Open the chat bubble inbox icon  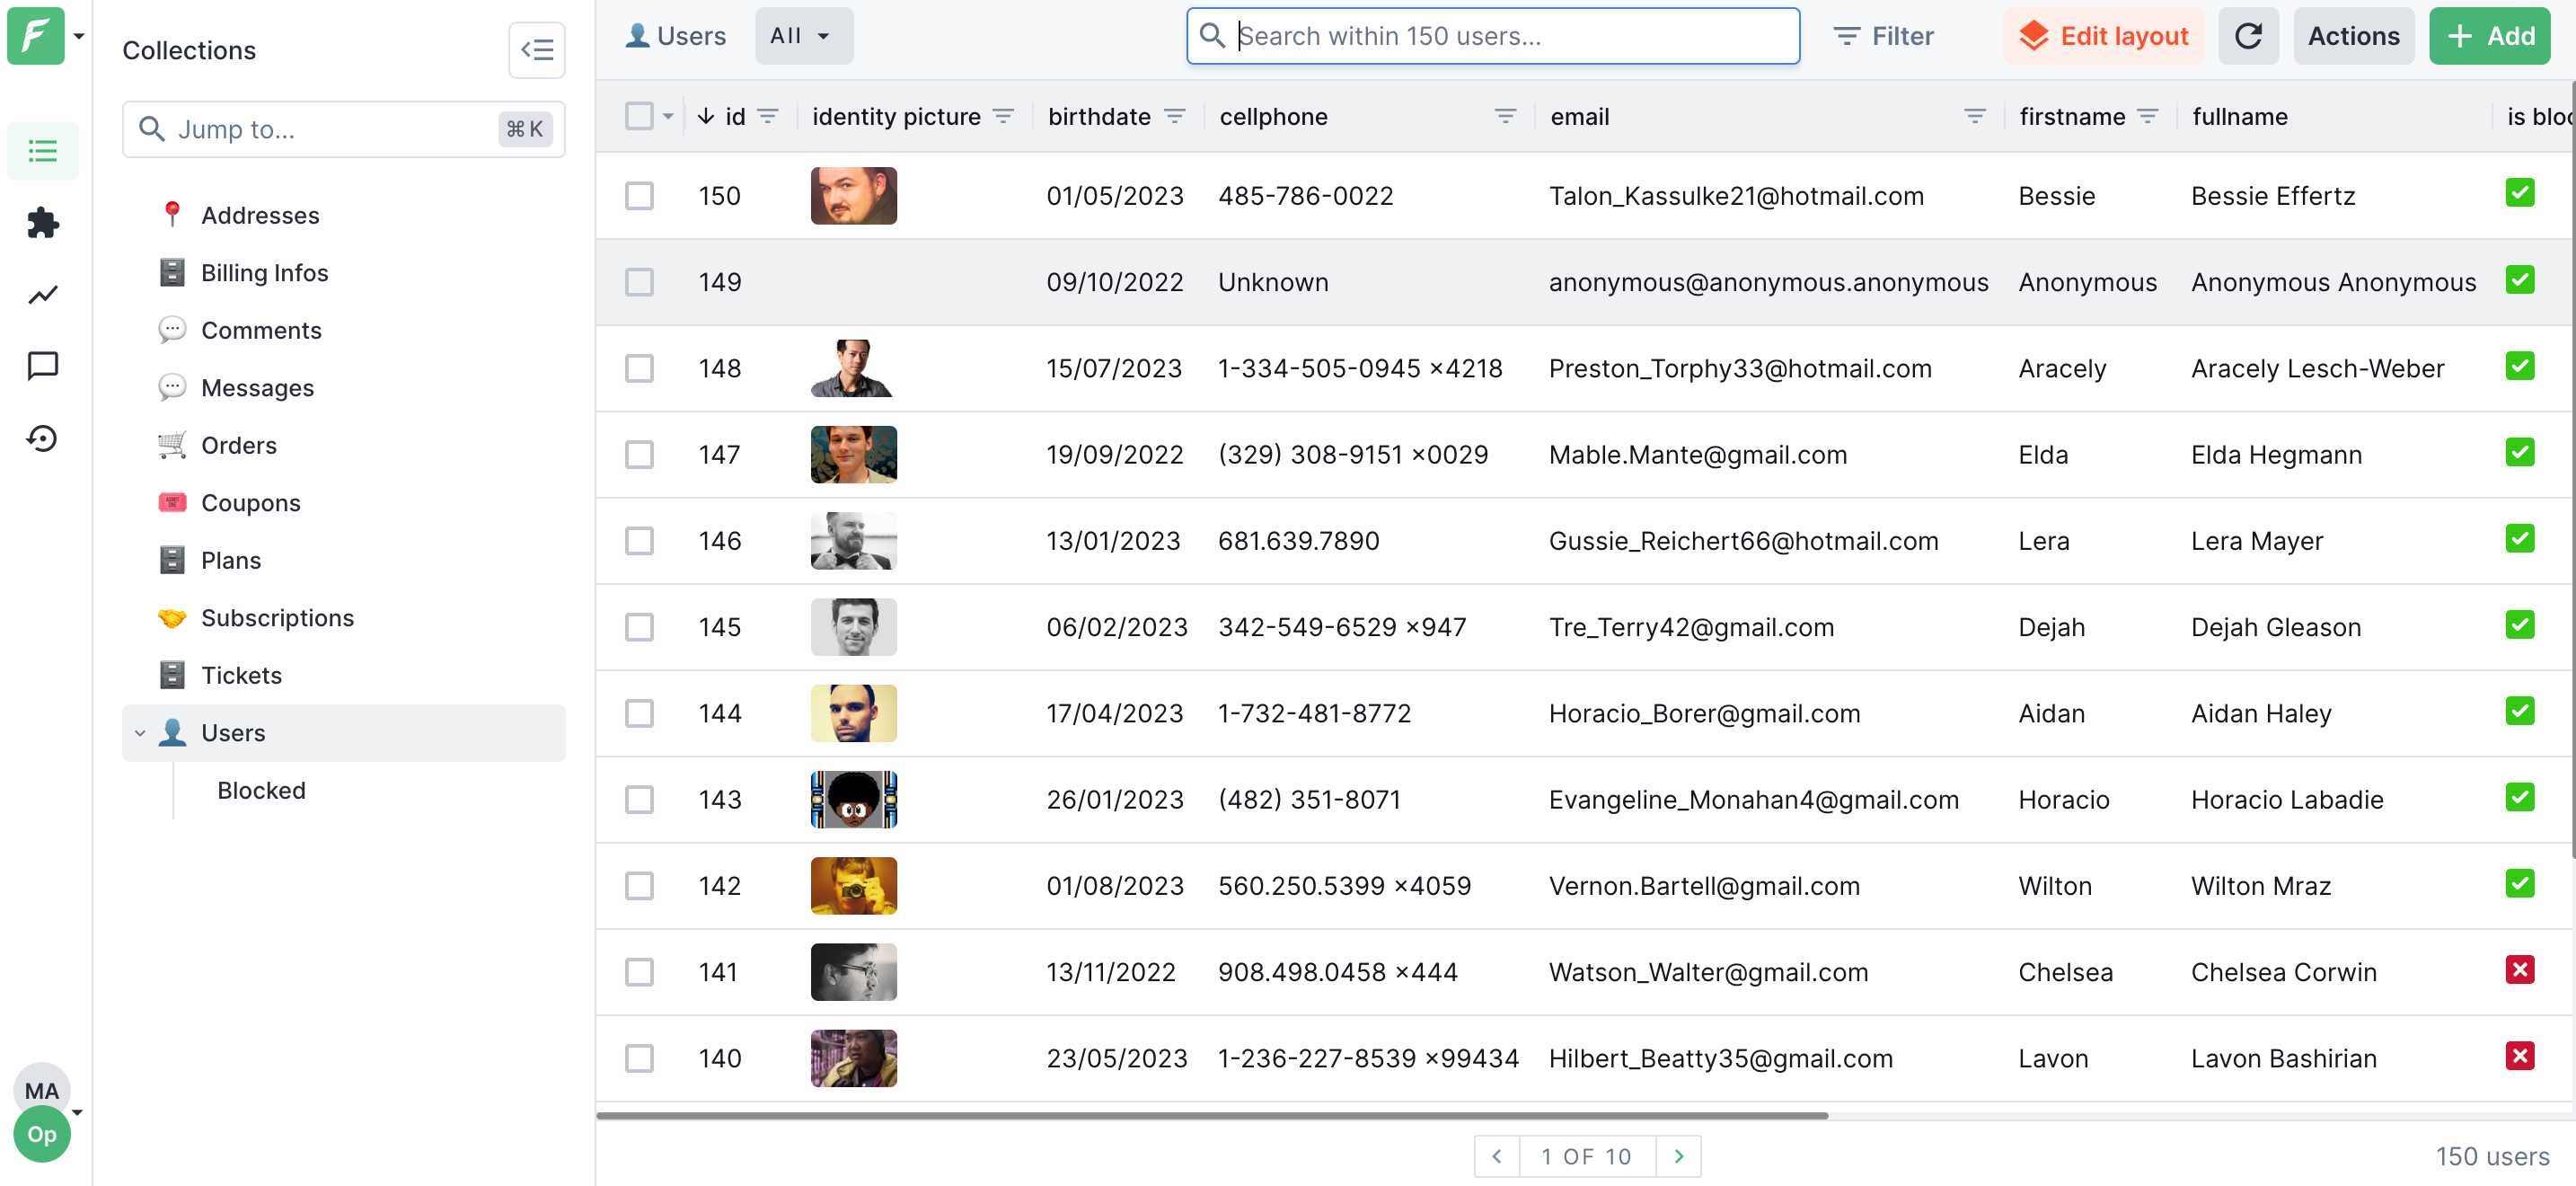tap(42, 366)
